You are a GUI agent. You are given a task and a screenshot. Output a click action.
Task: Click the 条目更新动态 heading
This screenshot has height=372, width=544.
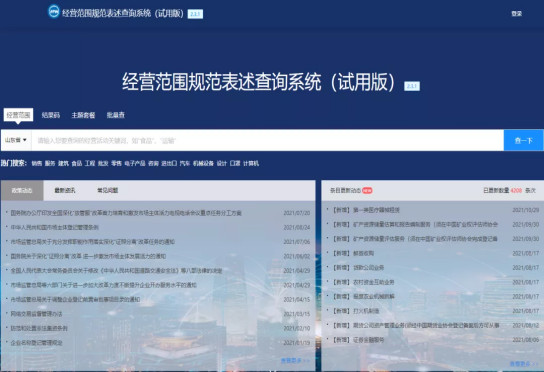(345, 191)
